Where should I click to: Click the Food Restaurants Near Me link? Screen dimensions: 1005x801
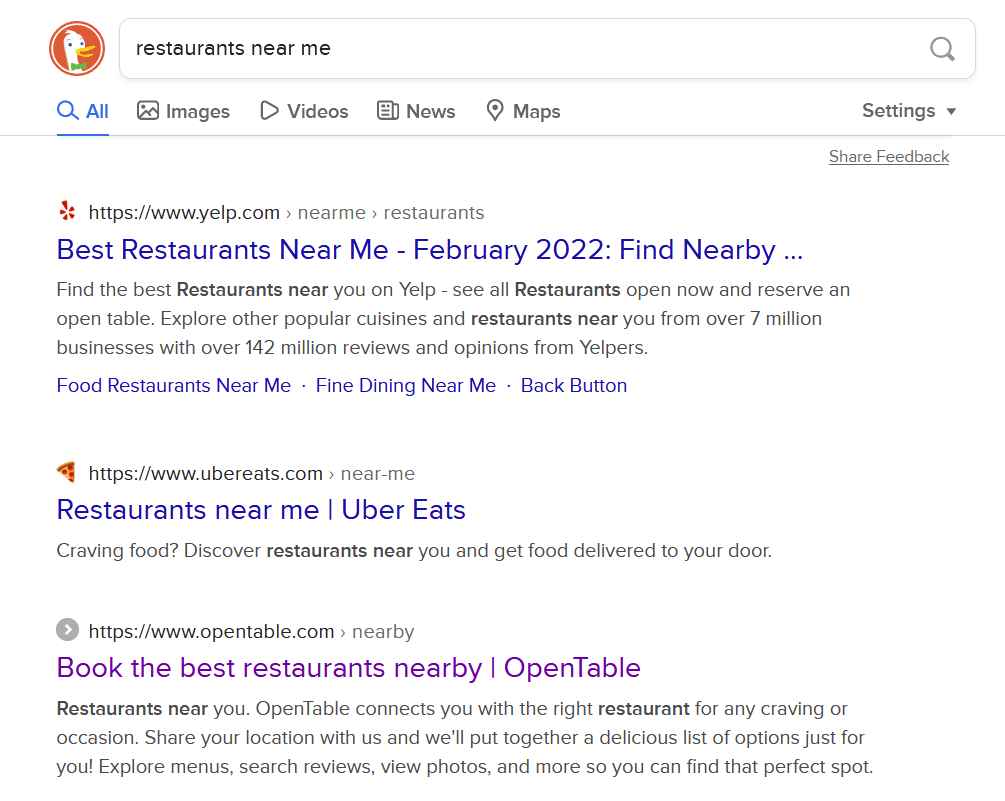click(173, 385)
